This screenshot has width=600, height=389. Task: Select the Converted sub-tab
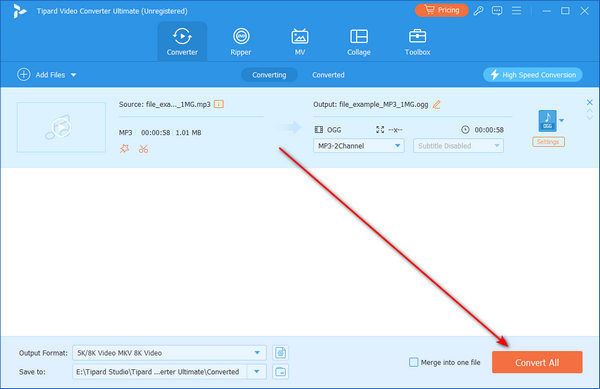pos(328,75)
